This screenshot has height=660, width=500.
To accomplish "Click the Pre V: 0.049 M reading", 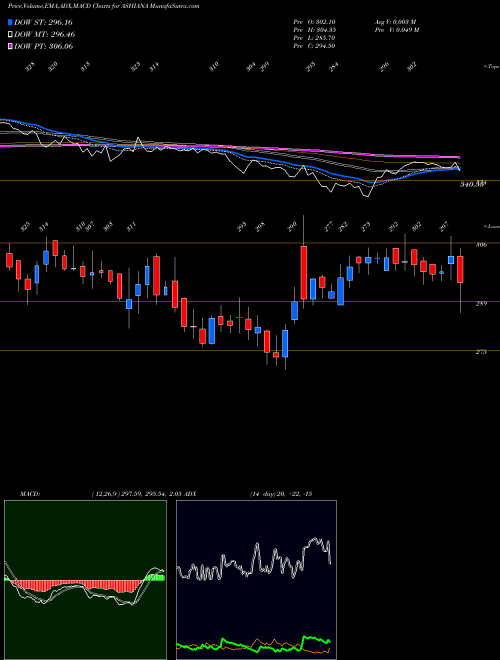I will point(396,30).
